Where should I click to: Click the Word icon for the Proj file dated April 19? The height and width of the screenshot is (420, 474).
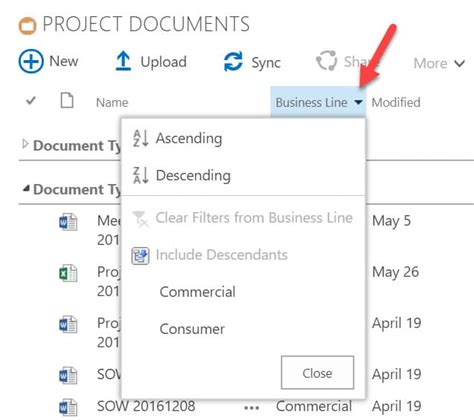(68, 325)
